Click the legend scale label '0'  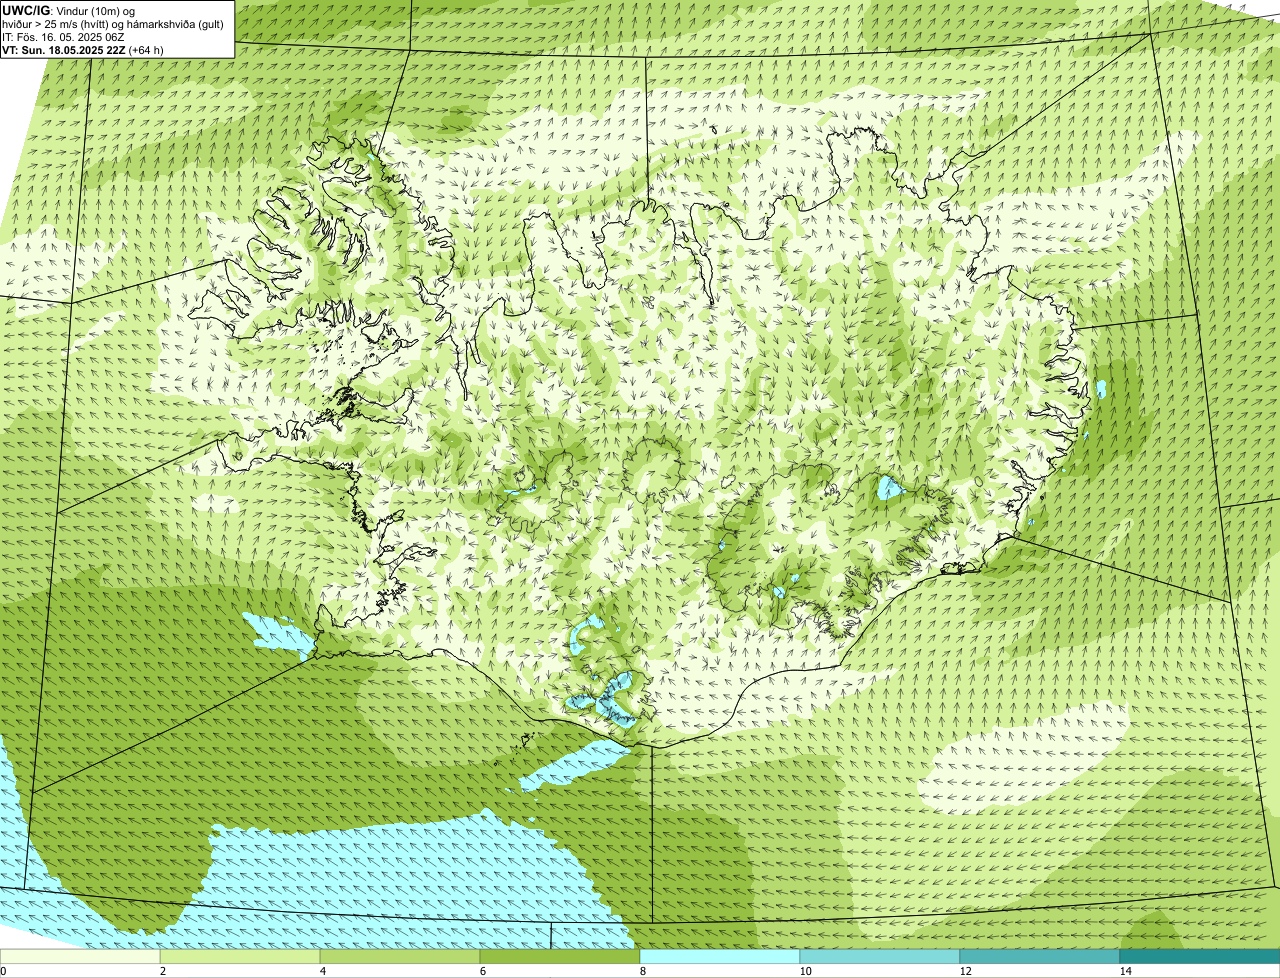3,971
